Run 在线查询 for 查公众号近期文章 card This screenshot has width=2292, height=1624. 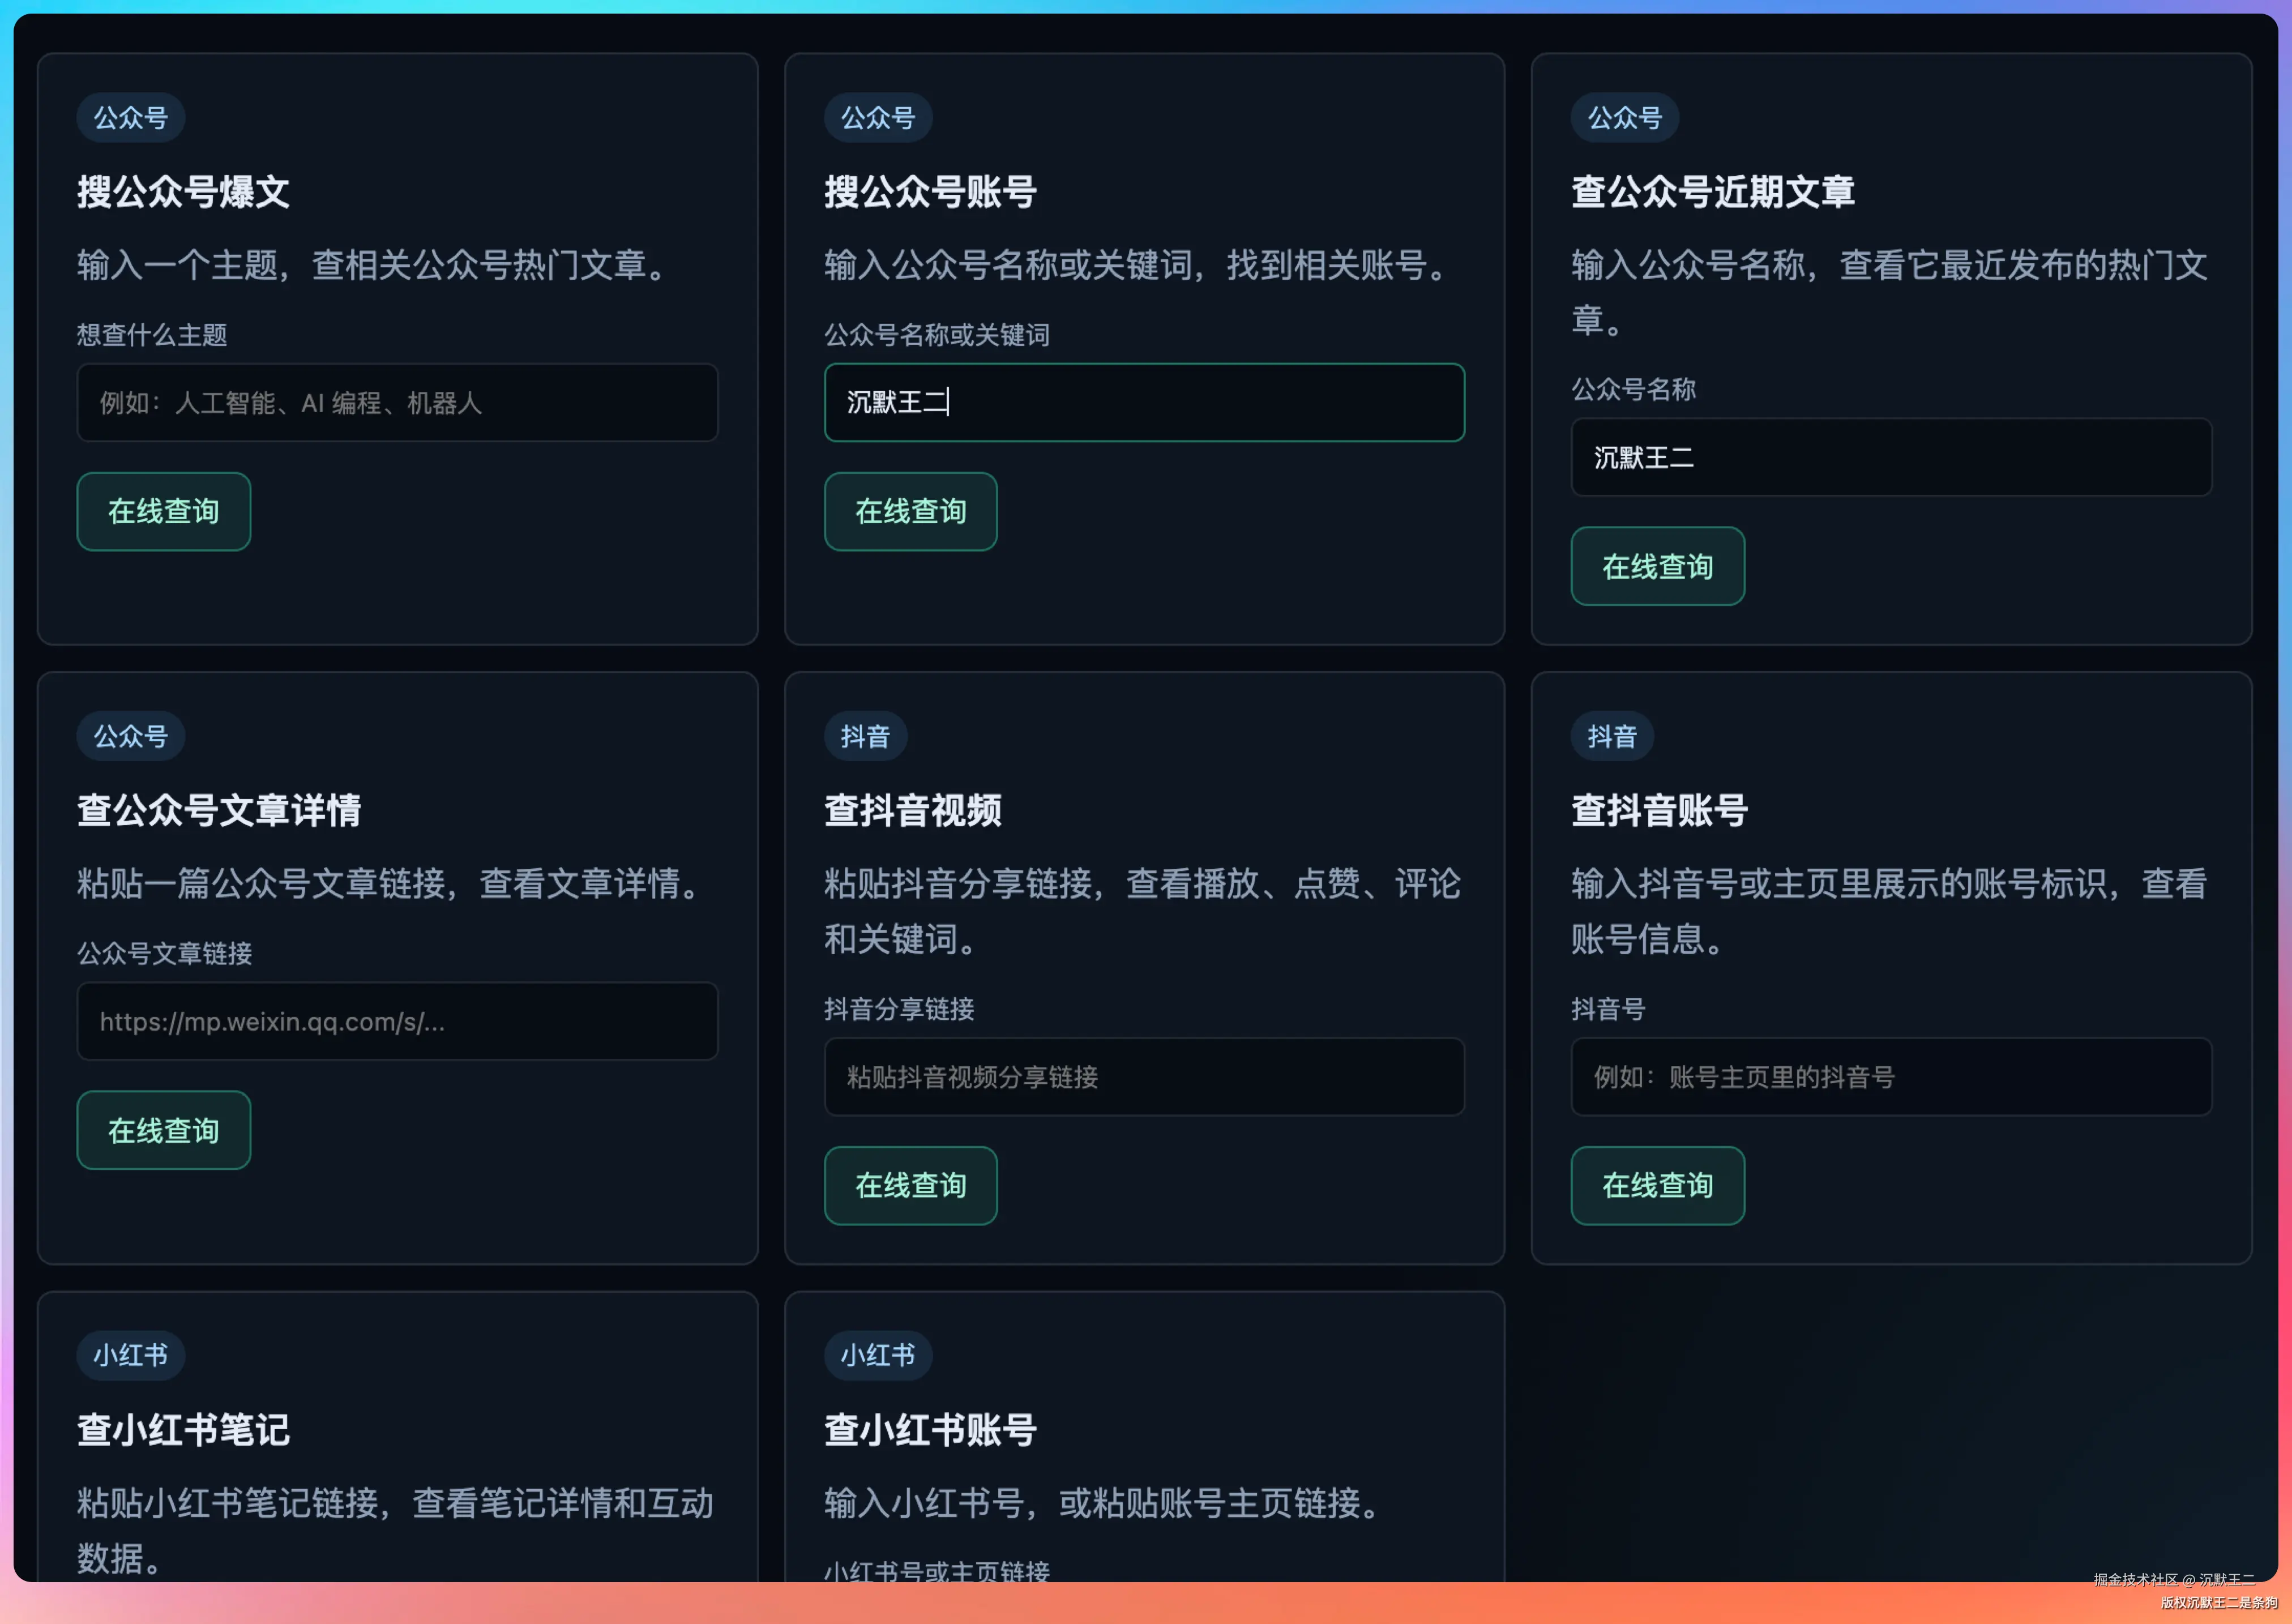[1658, 567]
